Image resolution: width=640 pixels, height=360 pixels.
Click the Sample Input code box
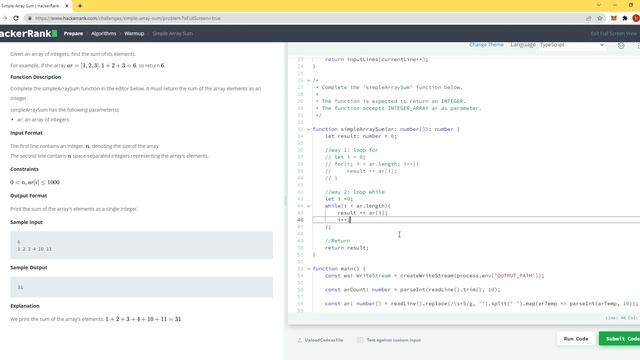[x=142, y=245]
